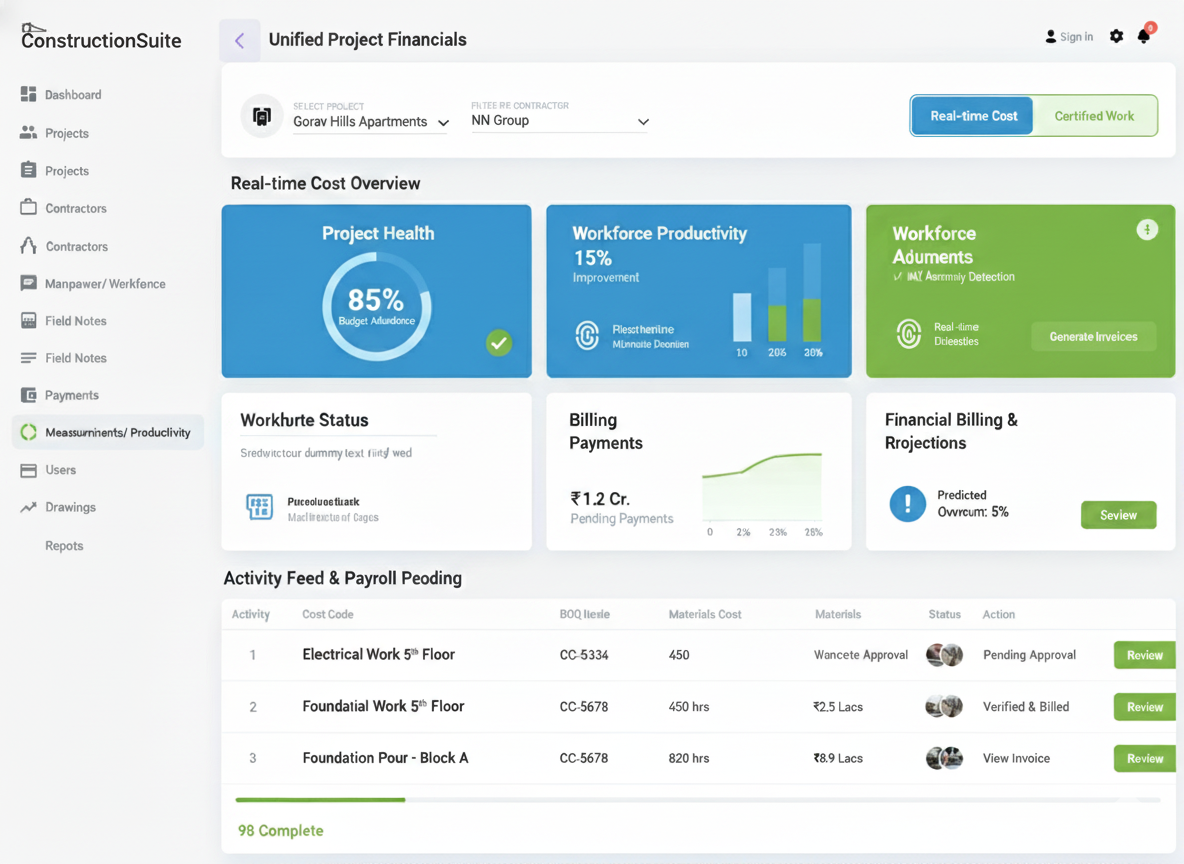Click the Drawings trend icon in sidebar
Screen dimensions: 1184x864
[x=28, y=507]
